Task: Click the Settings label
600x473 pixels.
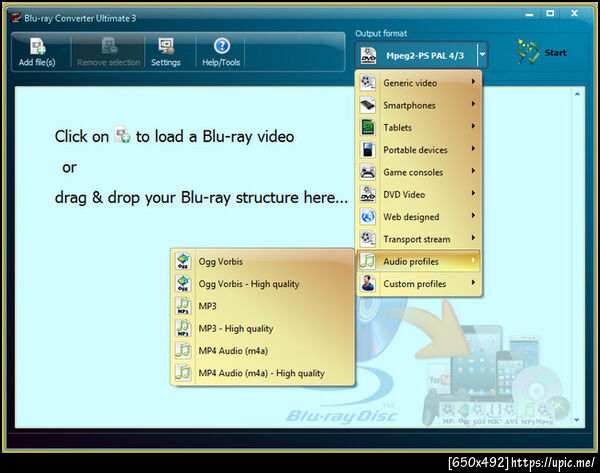Action: 166,62
